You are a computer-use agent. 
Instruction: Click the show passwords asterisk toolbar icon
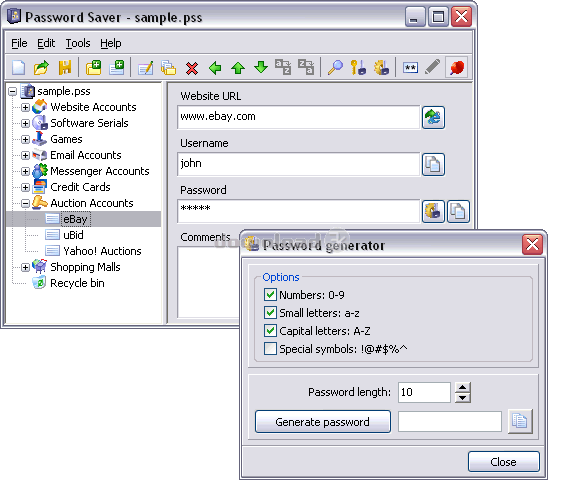point(410,68)
